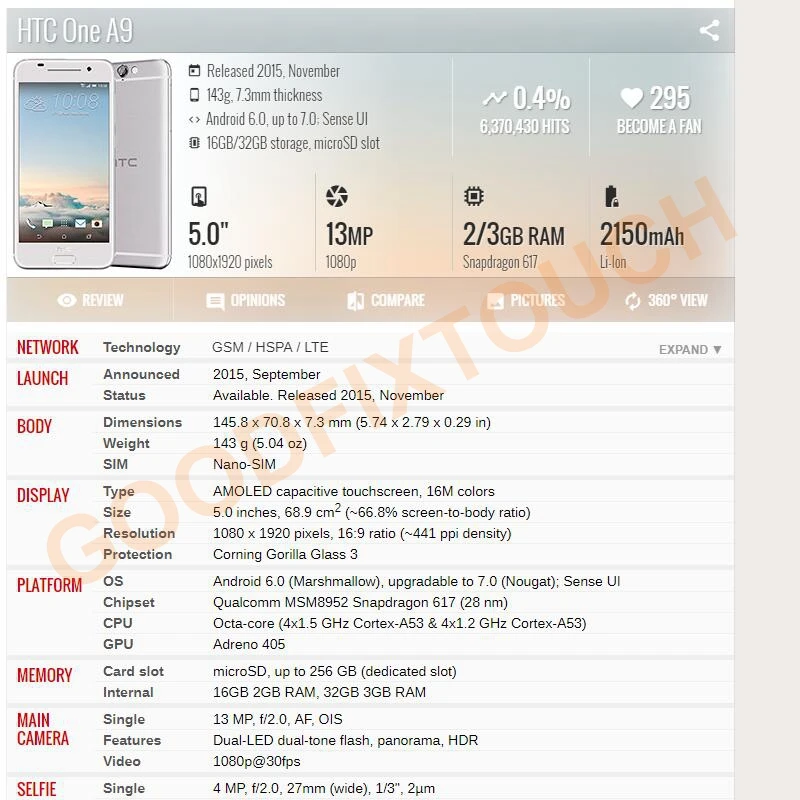
Task: Click the Resolution label
Action: [139, 533]
